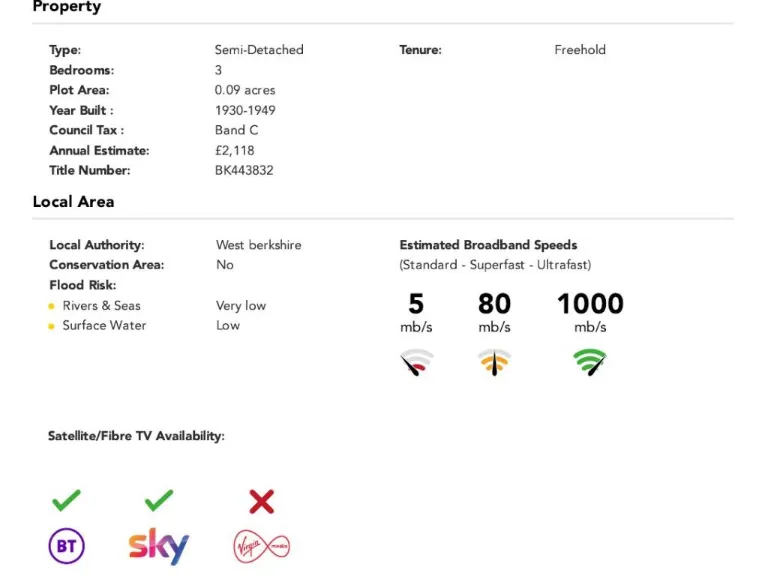Click the yellow dot beside Rivers & Seas

52,306
